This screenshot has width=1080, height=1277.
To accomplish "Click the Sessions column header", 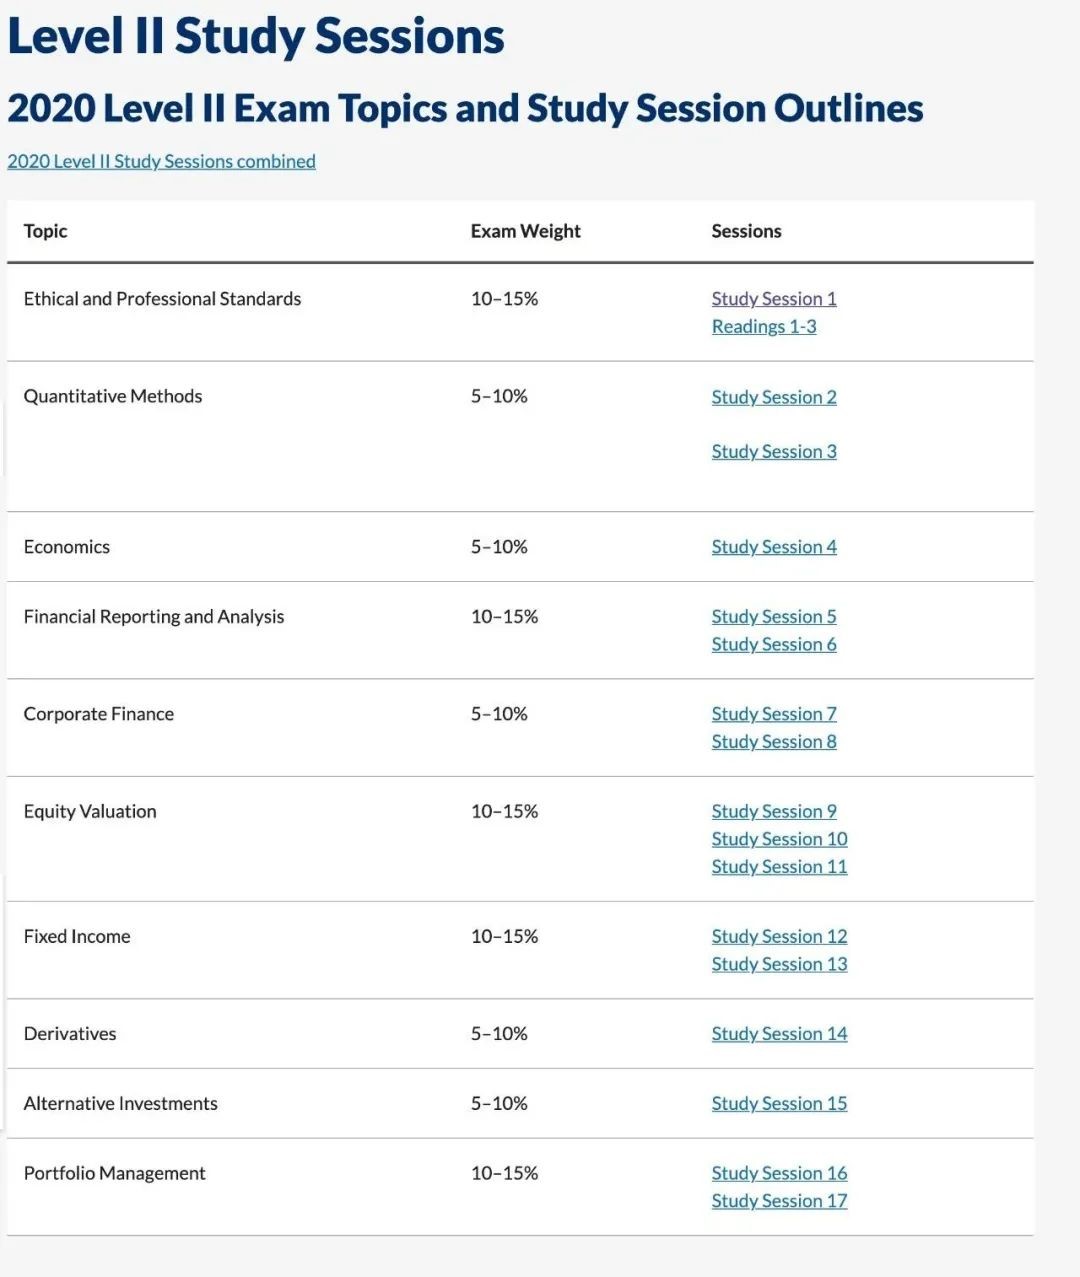I will click(x=746, y=231).
